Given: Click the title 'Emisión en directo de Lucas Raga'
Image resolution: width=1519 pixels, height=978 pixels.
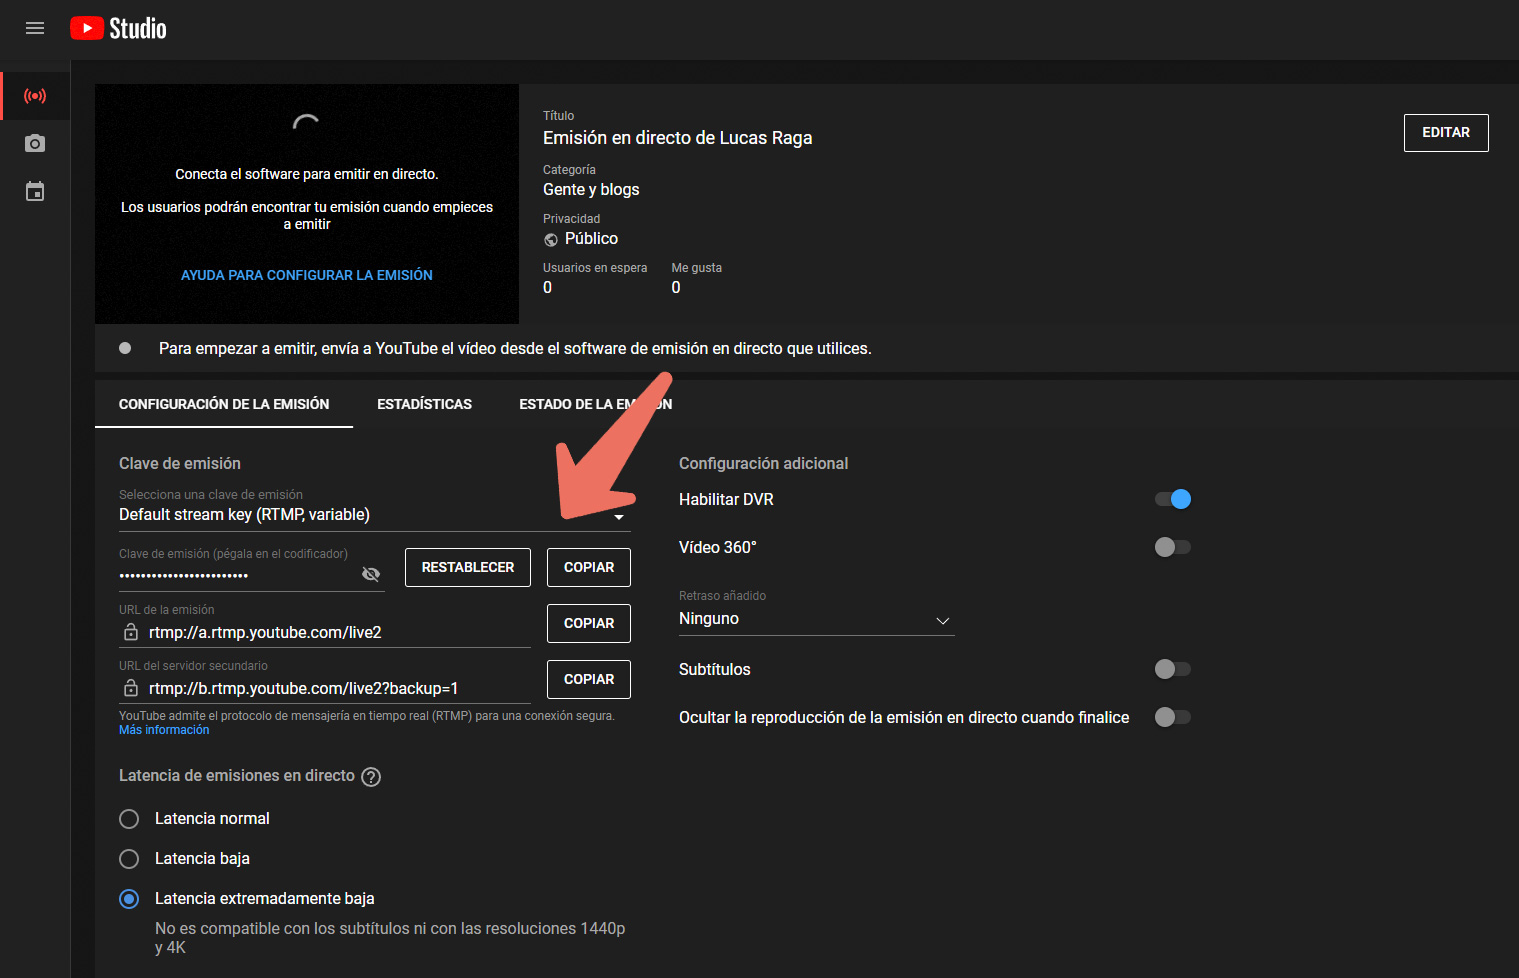Looking at the screenshot, I should pyautogui.click(x=677, y=138).
